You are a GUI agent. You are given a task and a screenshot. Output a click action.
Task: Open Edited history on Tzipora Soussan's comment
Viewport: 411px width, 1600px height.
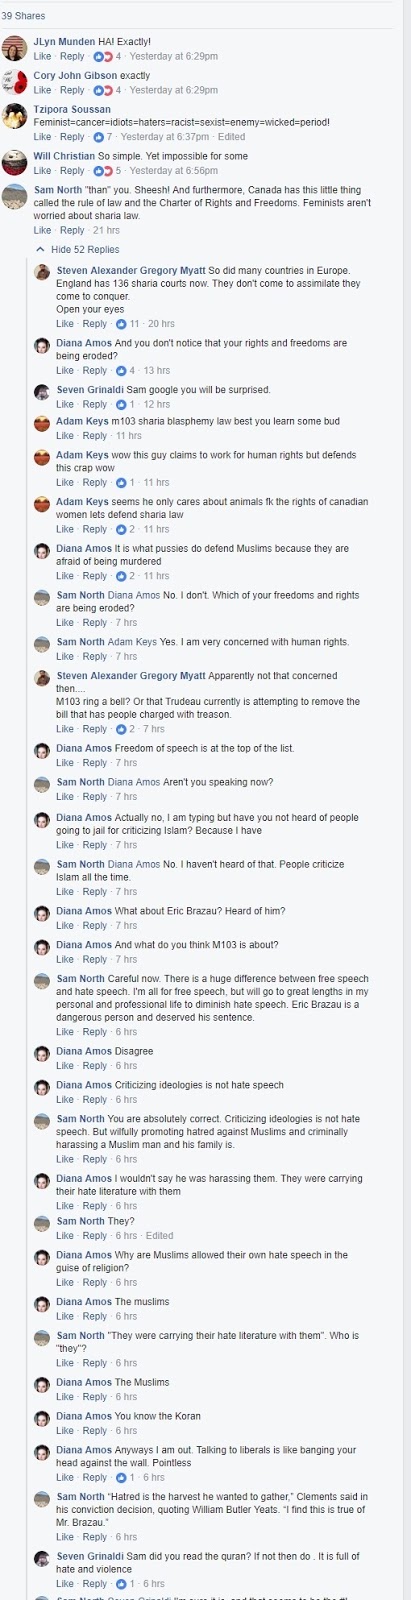pos(231,137)
